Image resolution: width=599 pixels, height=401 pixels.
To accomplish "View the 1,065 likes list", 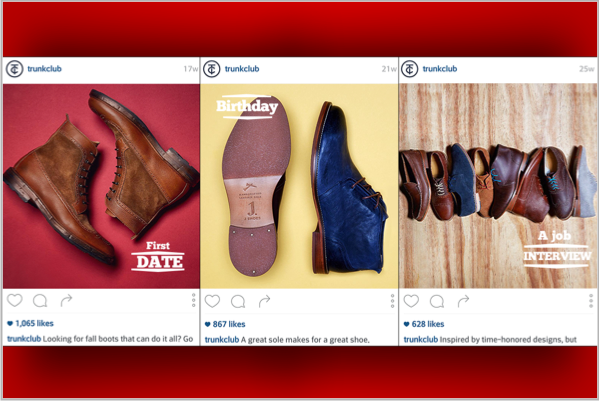I will (31, 323).
